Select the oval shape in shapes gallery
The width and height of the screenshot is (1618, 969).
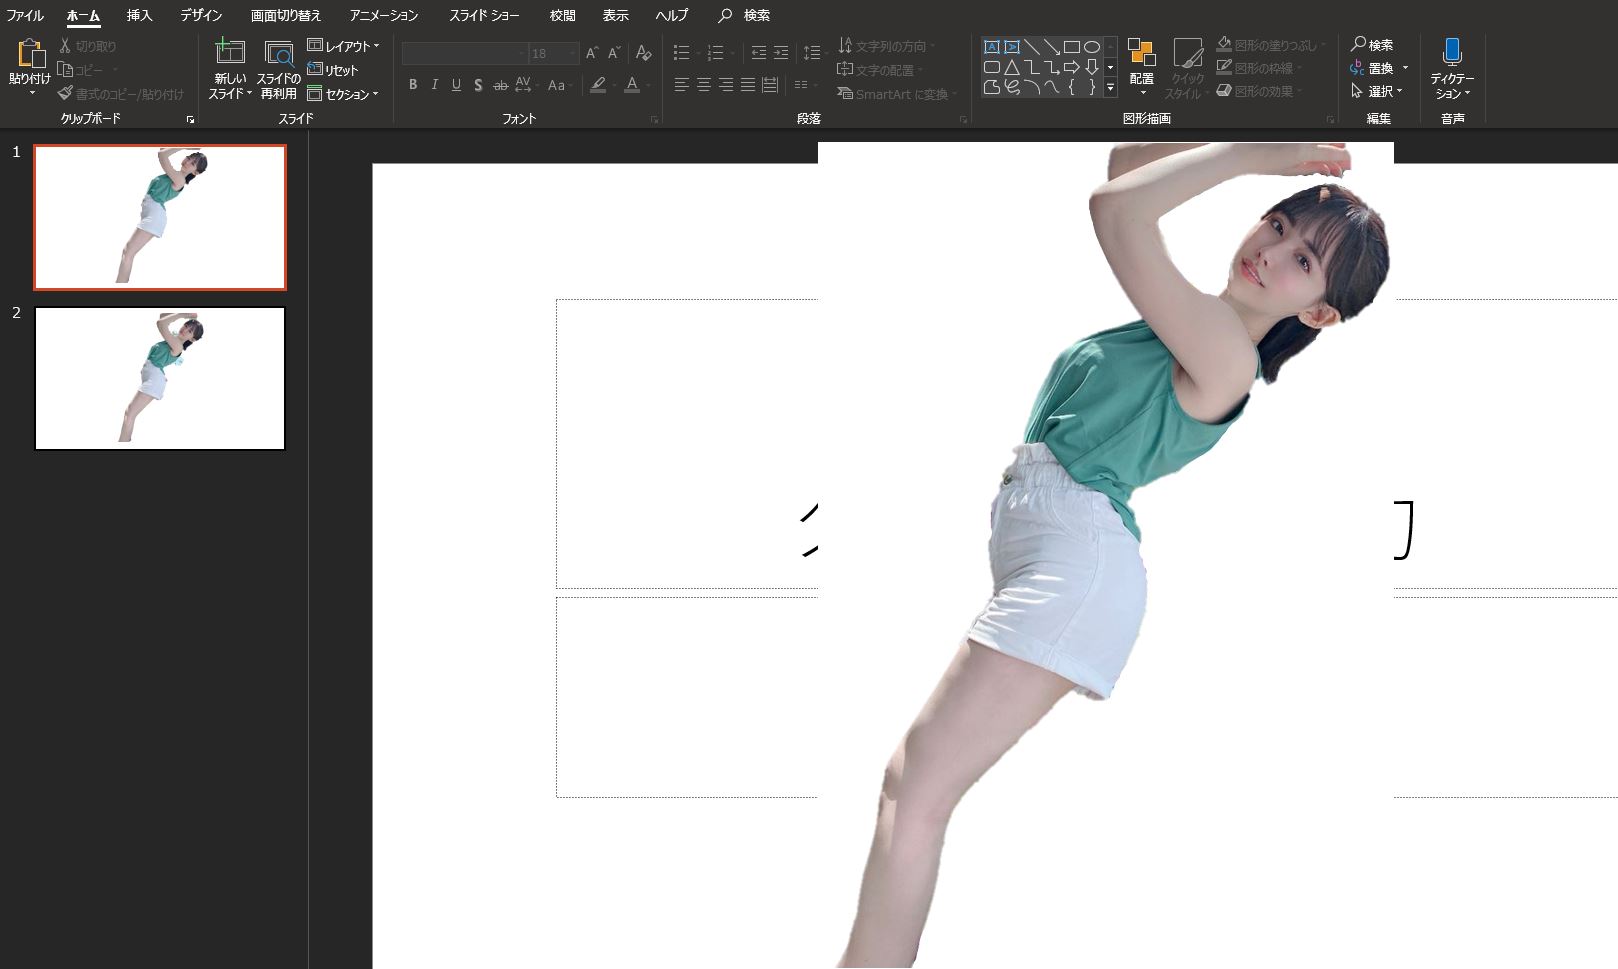point(1091,47)
